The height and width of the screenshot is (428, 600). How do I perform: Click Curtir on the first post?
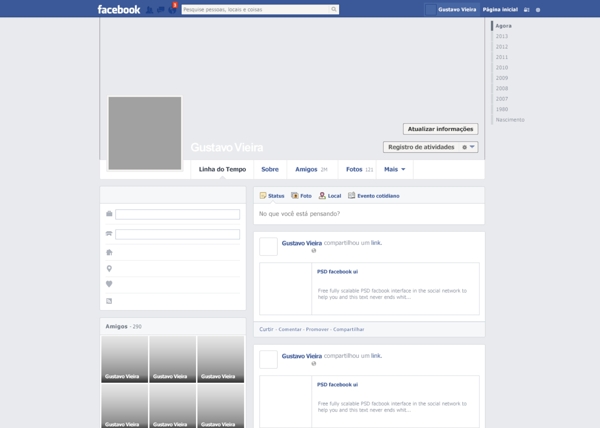pyautogui.click(x=266, y=329)
